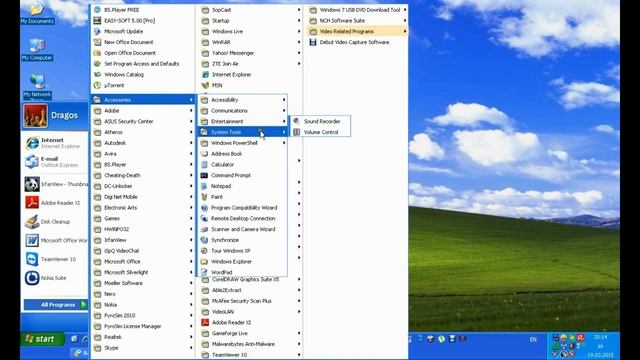Click the Dragos user picture

click(35, 116)
